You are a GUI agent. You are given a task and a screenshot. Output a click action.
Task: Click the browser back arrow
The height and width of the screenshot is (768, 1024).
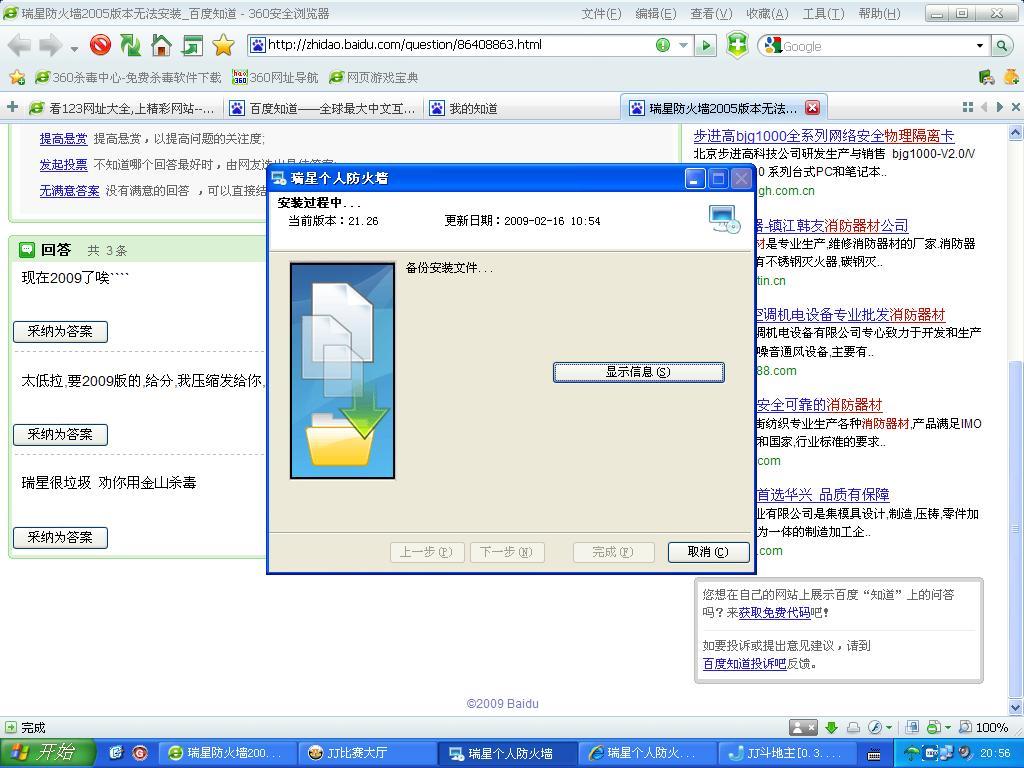tap(20, 46)
